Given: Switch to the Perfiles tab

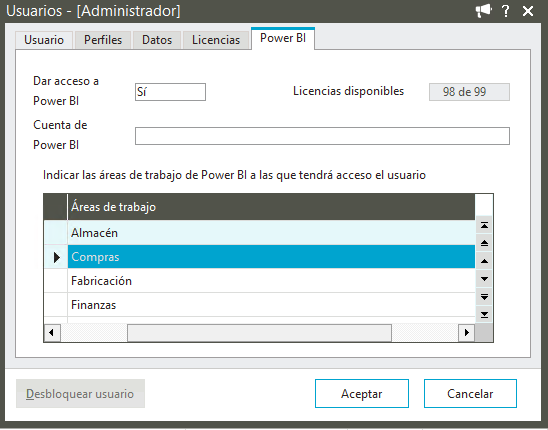Looking at the screenshot, I should click(x=103, y=40).
